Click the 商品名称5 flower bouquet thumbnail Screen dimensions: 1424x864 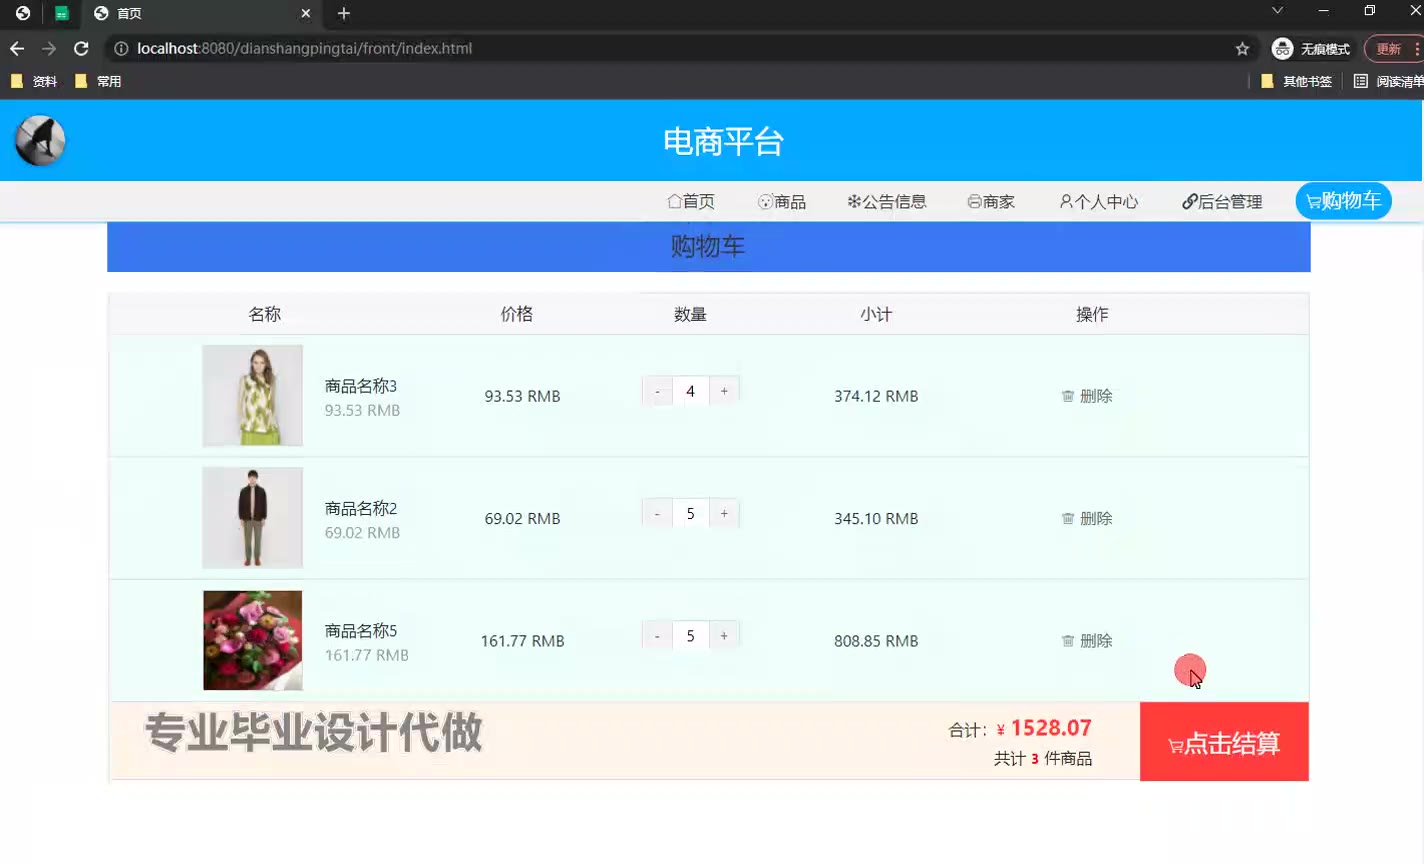(x=253, y=640)
